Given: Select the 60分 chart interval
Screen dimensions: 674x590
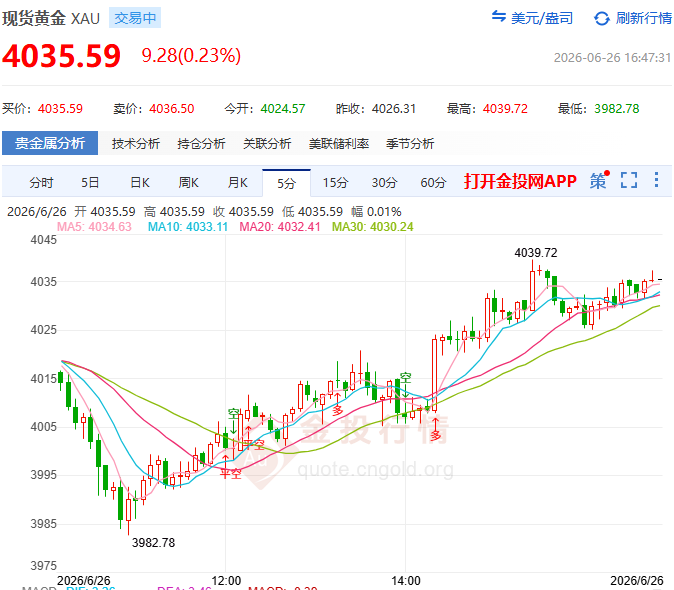Looking at the screenshot, I should coord(433,183).
